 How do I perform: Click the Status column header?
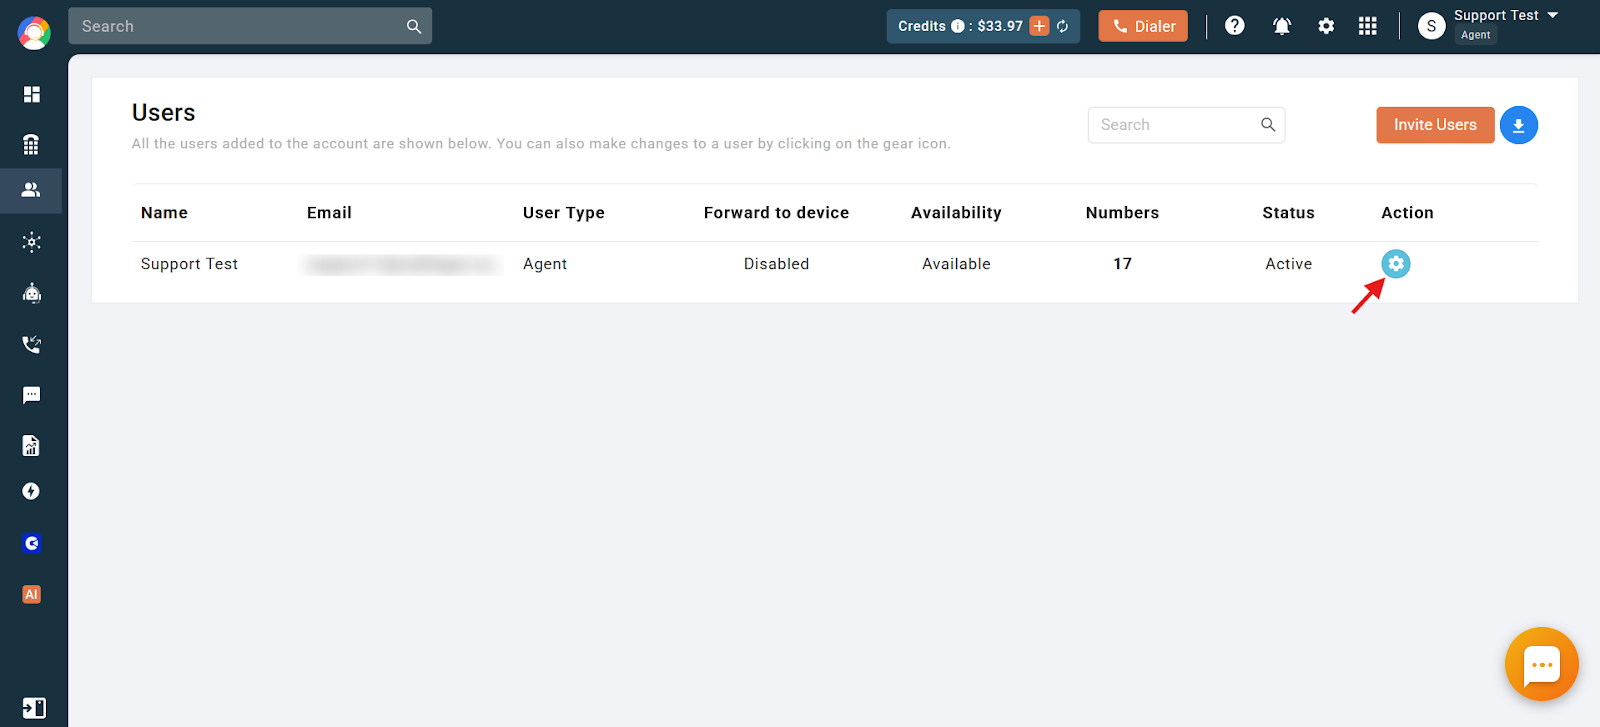(1288, 213)
